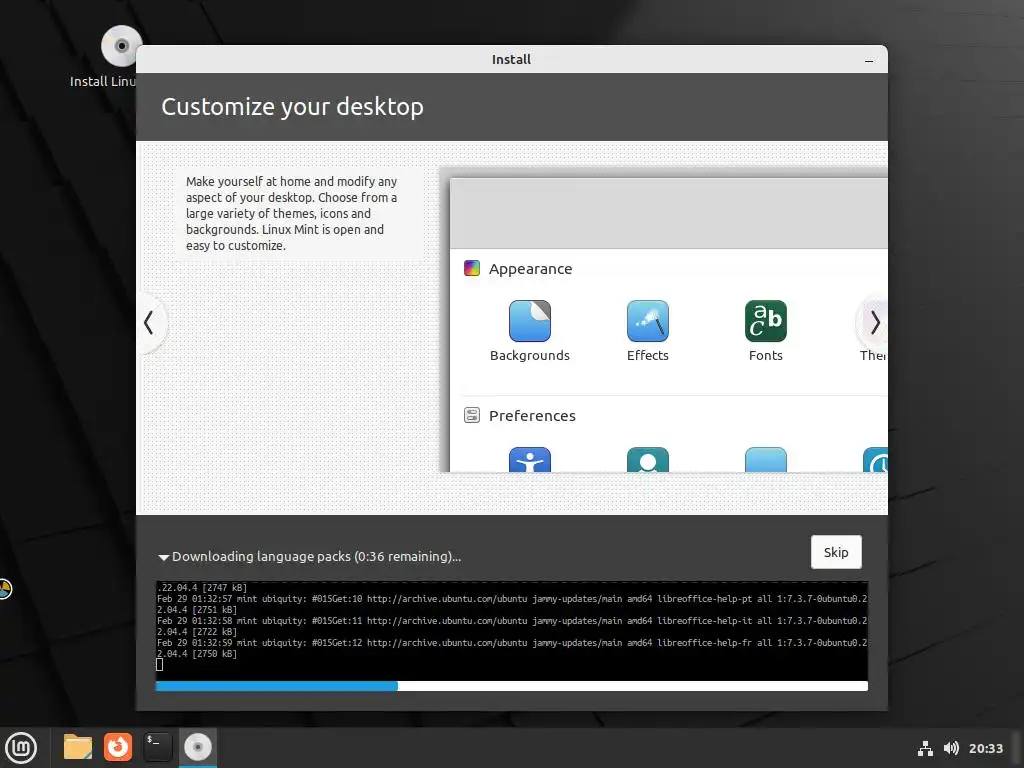Click the 'Make yourself at home' description
Image resolution: width=1024 pixels, height=768 pixels.
292,214
